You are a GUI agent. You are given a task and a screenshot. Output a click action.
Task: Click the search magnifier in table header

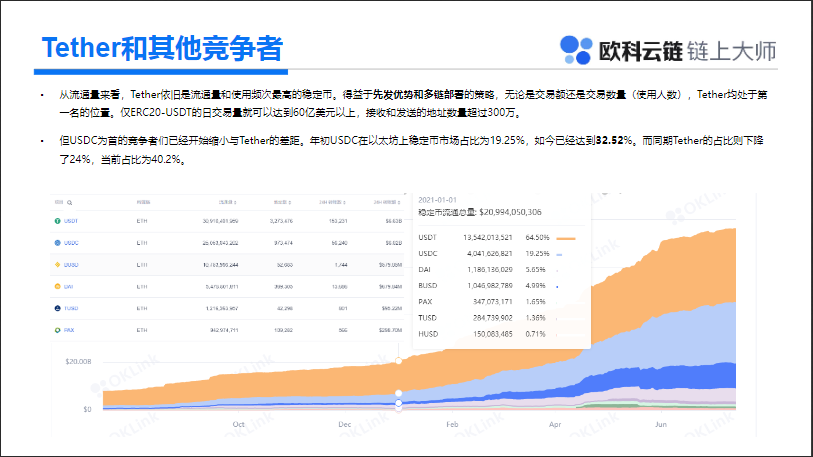click(x=69, y=202)
